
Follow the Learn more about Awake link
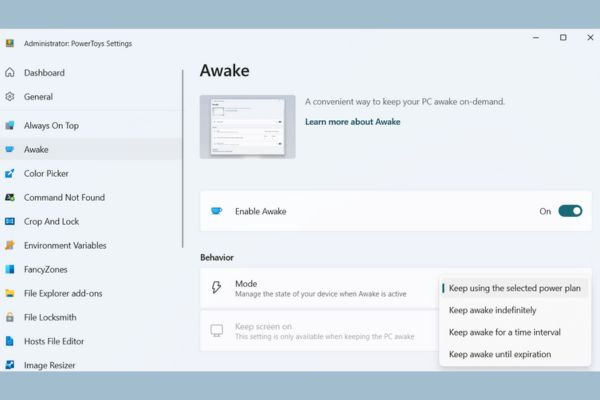pos(352,122)
